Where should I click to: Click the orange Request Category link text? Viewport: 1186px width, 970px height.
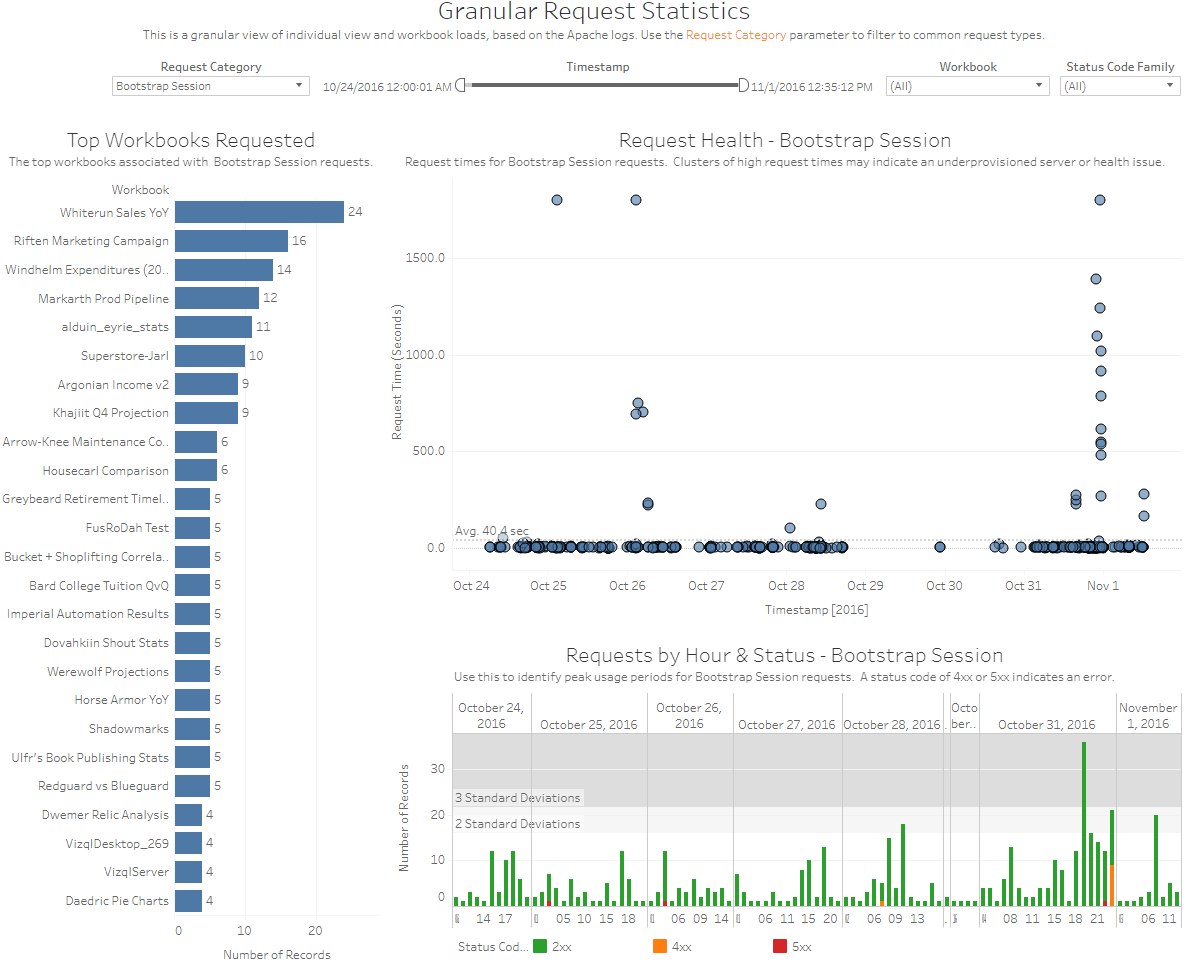point(736,35)
